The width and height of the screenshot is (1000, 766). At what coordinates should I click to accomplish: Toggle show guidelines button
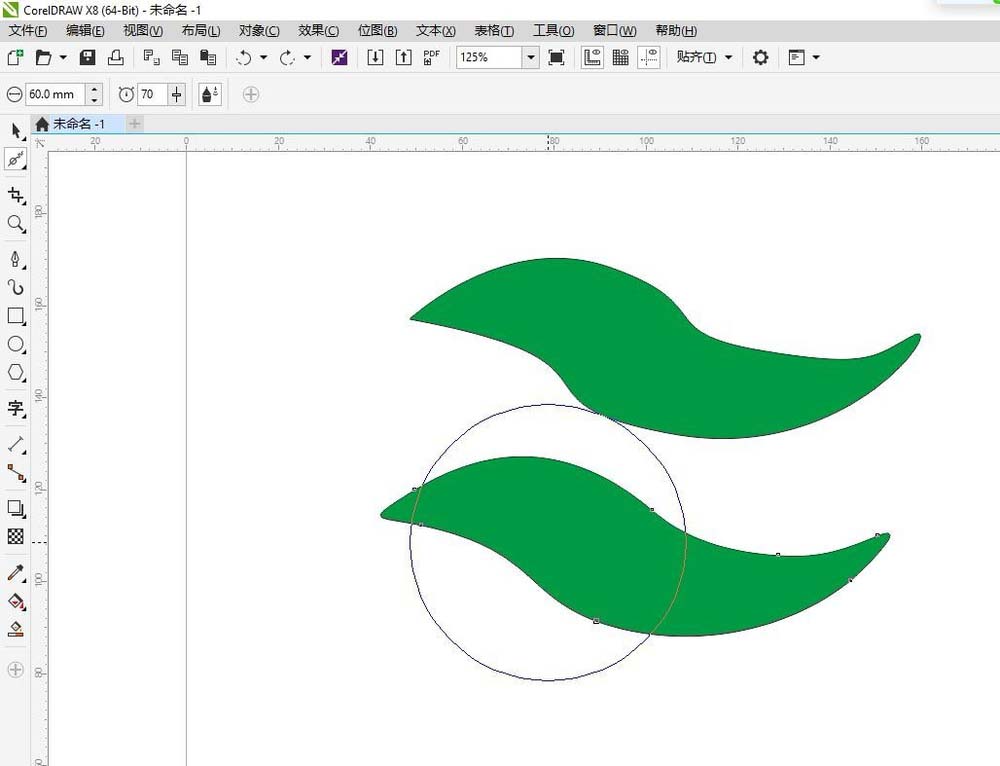coord(649,57)
